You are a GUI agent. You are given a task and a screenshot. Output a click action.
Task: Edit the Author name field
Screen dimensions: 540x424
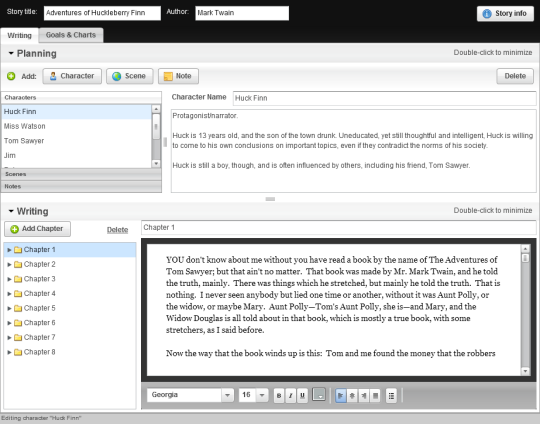pos(242,13)
